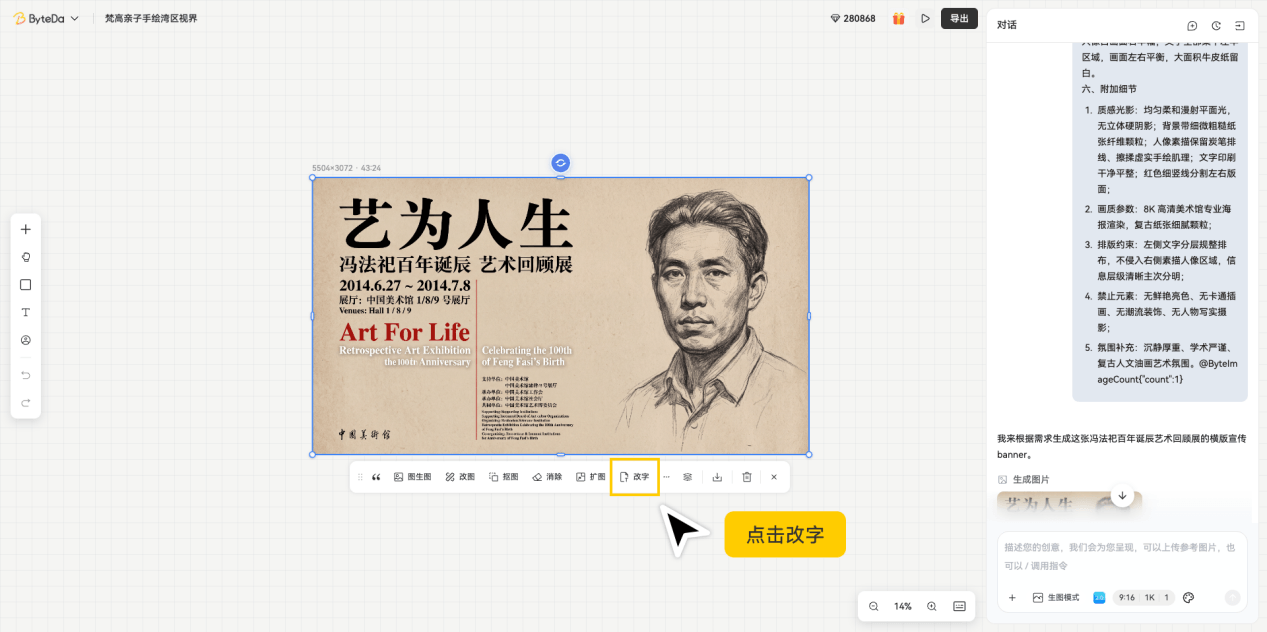Screen dimensions: 1267x632
Task: Open the ByteDa logo dropdown menu
Action: tap(46, 18)
